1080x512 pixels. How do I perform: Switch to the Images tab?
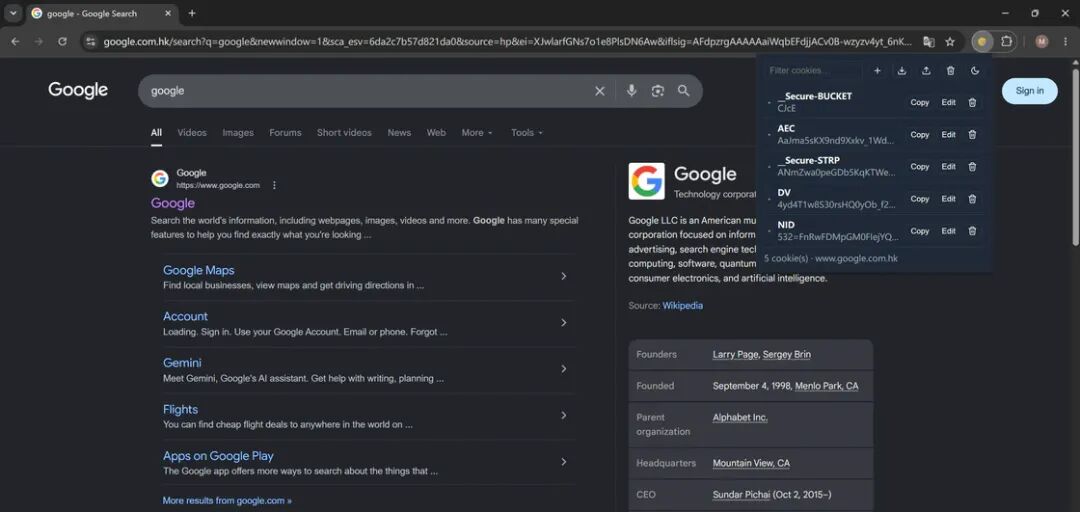pyautogui.click(x=238, y=132)
